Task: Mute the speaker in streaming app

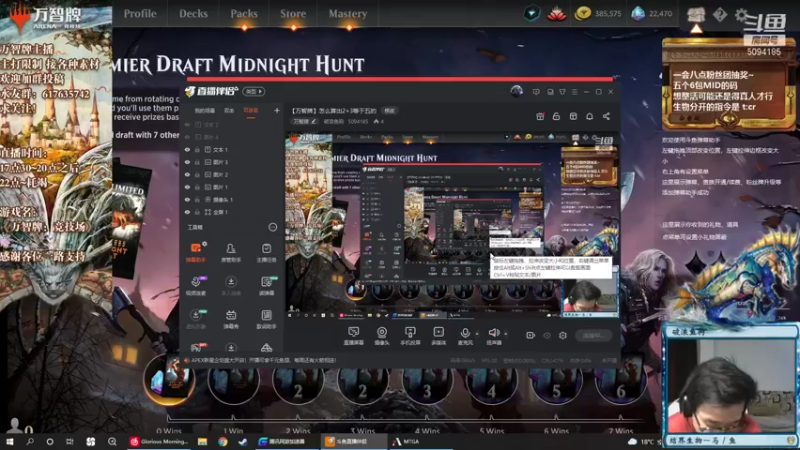Action: point(493,336)
